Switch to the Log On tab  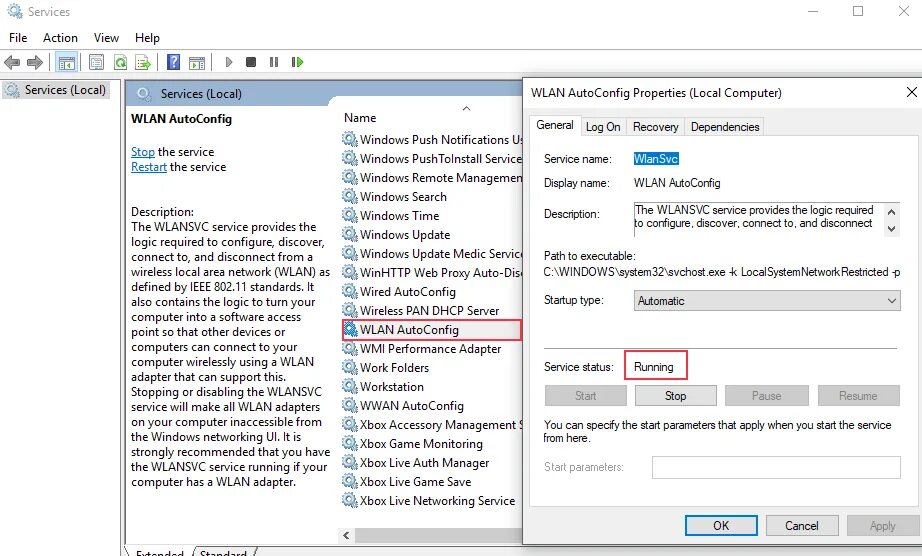click(x=603, y=127)
